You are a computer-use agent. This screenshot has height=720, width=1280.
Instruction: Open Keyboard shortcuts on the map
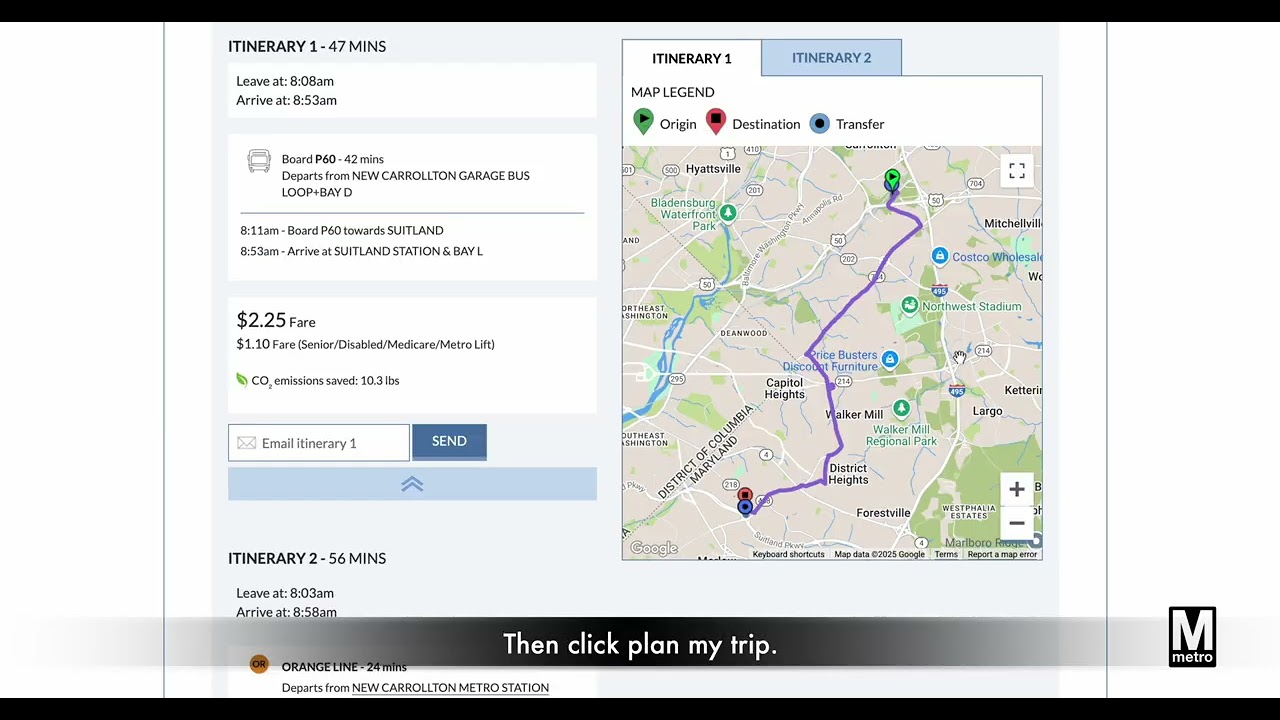point(788,554)
